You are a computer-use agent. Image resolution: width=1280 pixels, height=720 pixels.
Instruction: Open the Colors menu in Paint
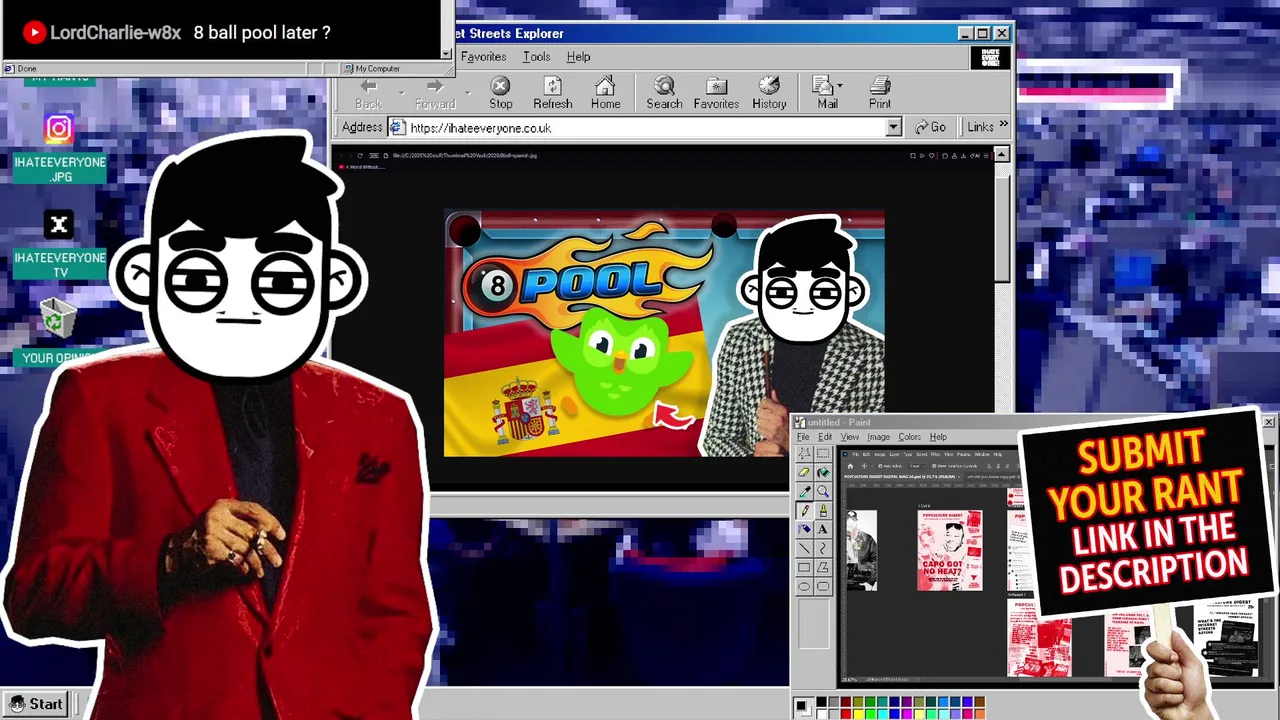(909, 437)
